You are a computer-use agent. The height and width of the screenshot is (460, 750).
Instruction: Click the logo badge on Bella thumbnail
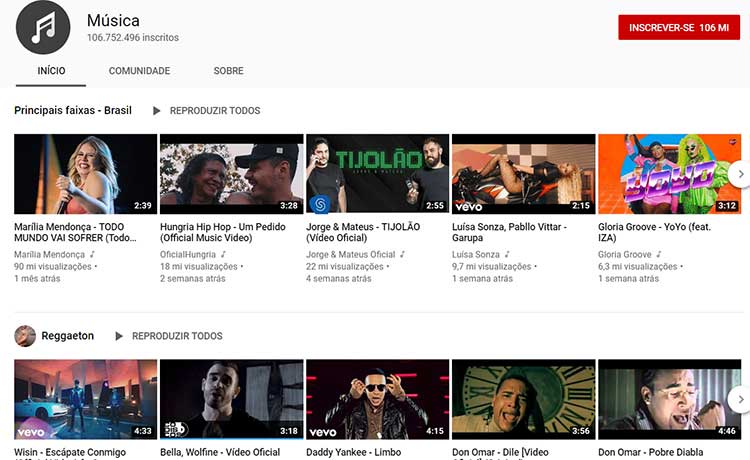click(176, 429)
